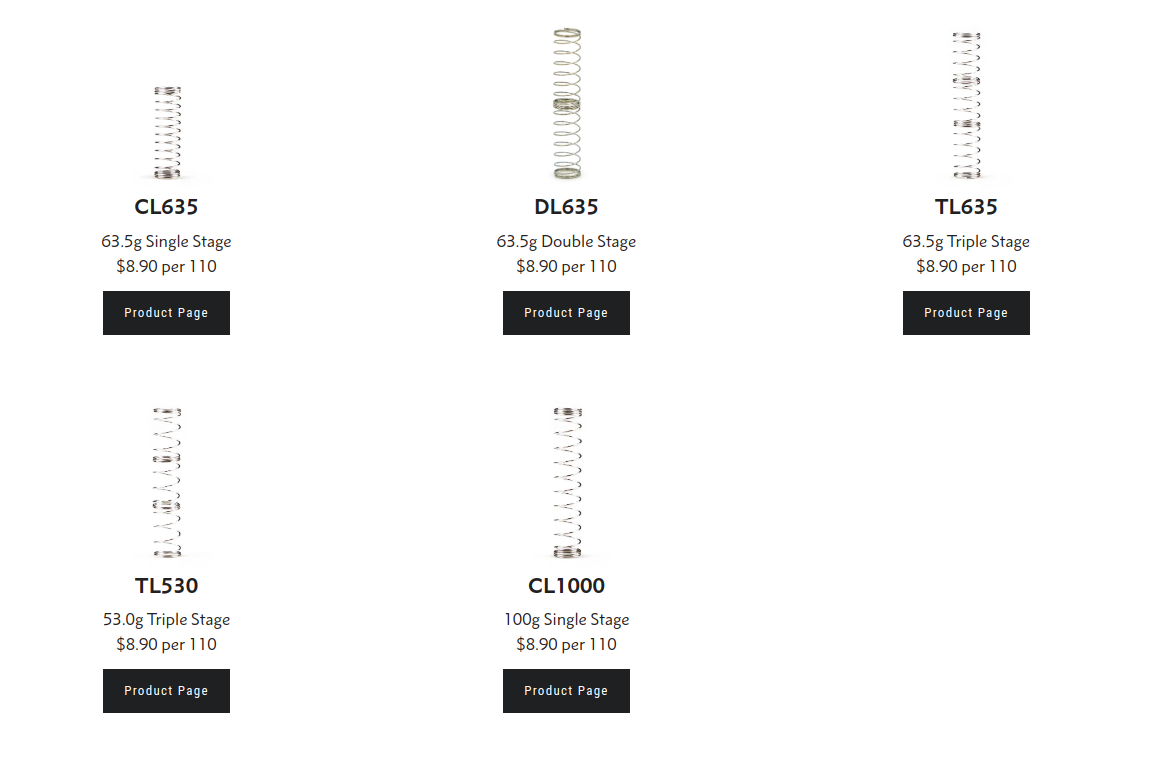Open the TL530 Product Page button
The image size is (1159, 766).
coord(166,691)
